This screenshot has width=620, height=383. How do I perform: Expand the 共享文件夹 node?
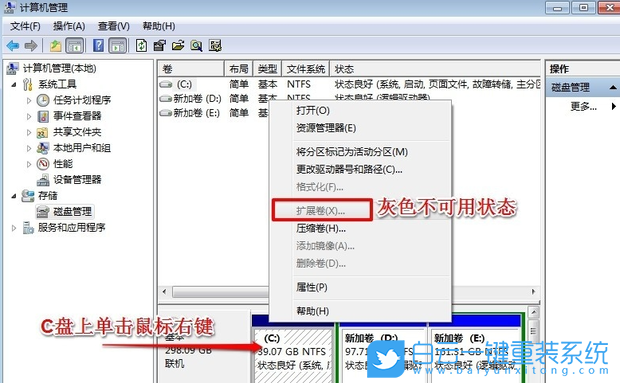tap(29, 132)
